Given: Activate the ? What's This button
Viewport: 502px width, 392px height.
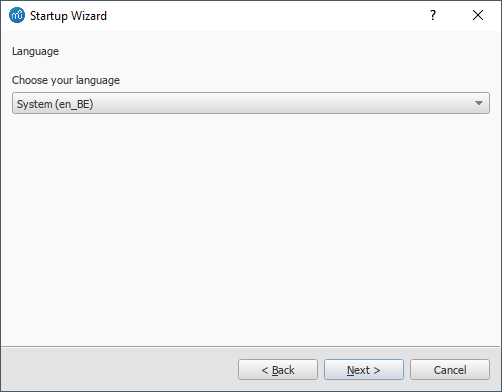Looking at the screenshot, I should [x=433, y=15].
